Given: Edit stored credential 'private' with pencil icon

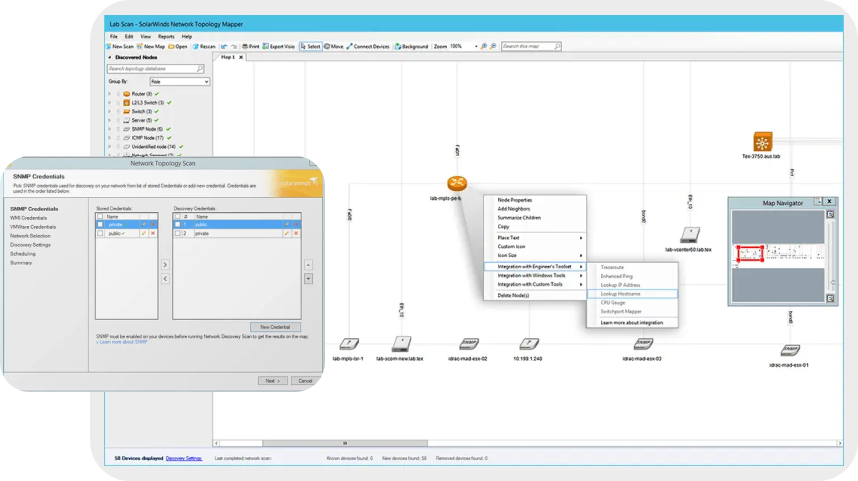Looking at the screenshot, I should click(144, 224).
